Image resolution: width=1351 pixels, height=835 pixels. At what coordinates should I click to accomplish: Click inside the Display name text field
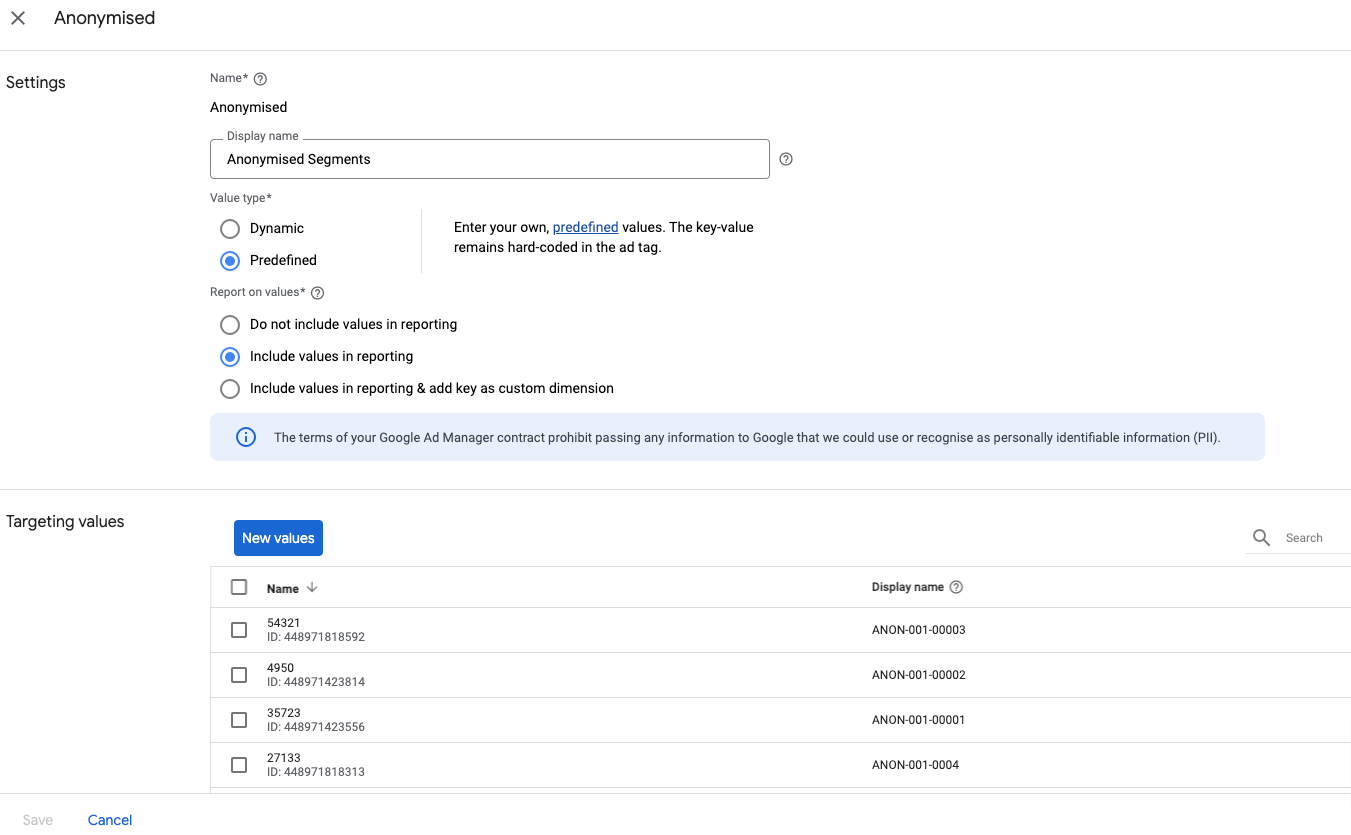[x=489, y=159]
